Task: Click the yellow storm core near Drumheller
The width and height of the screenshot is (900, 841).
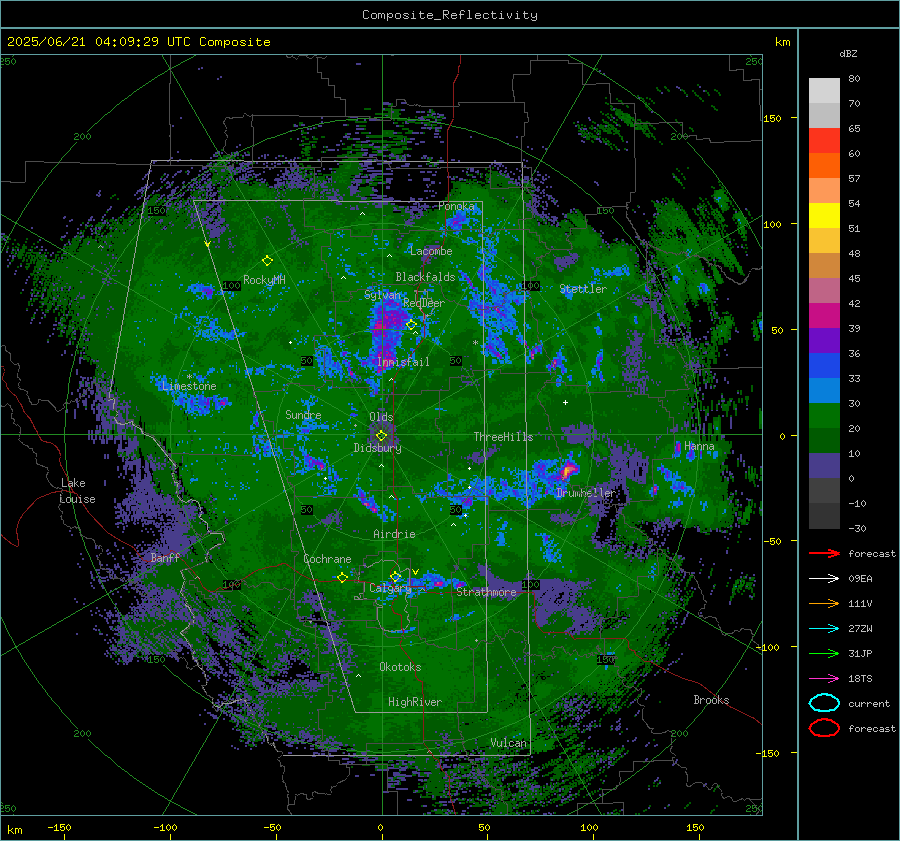Action: point(568,471)
